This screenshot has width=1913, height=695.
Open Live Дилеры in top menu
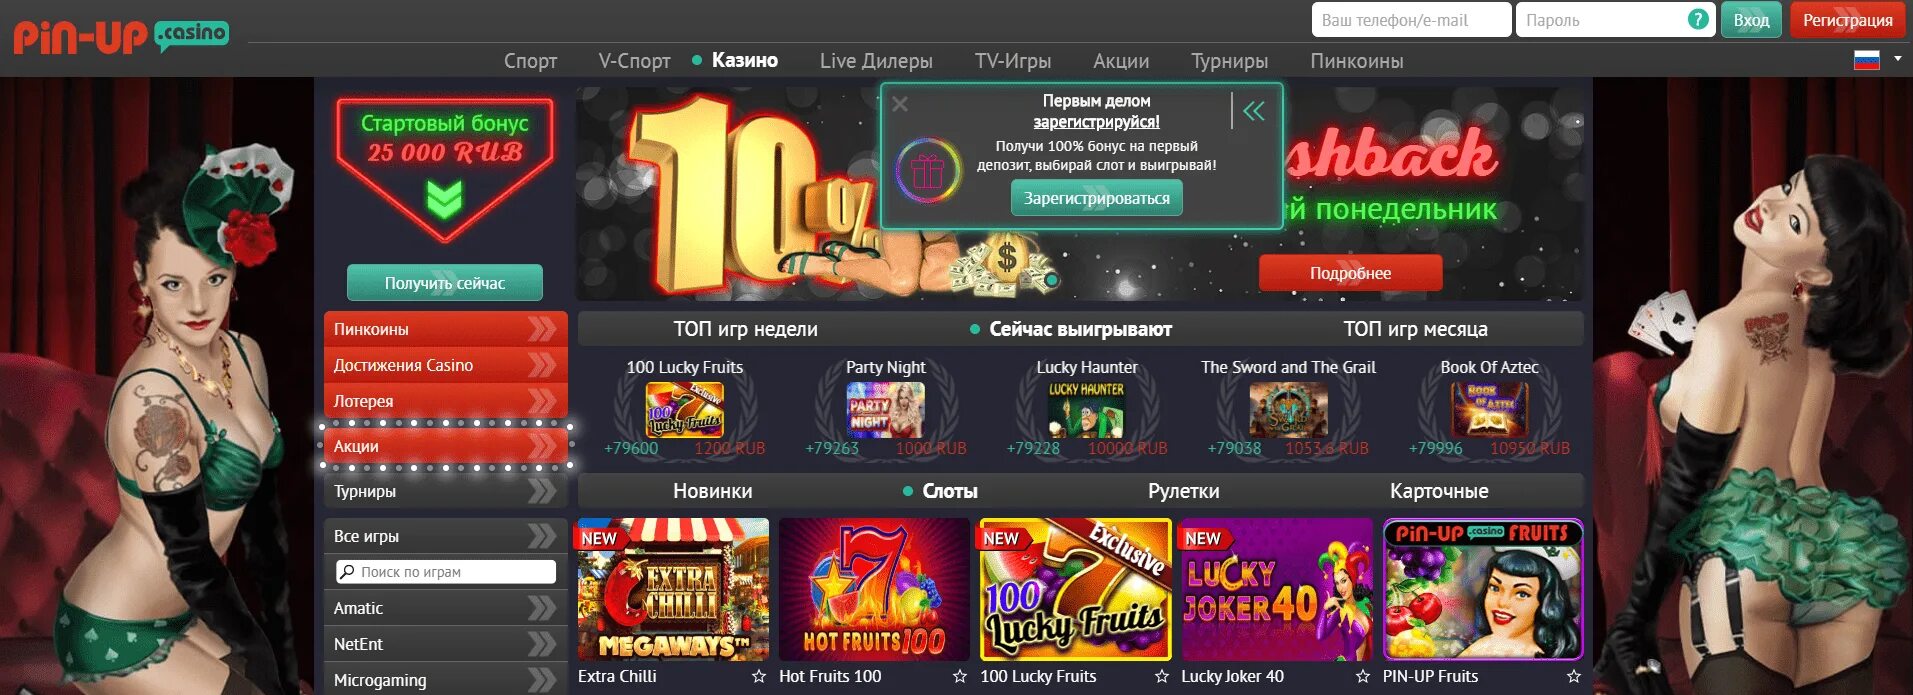pos(876,61)
